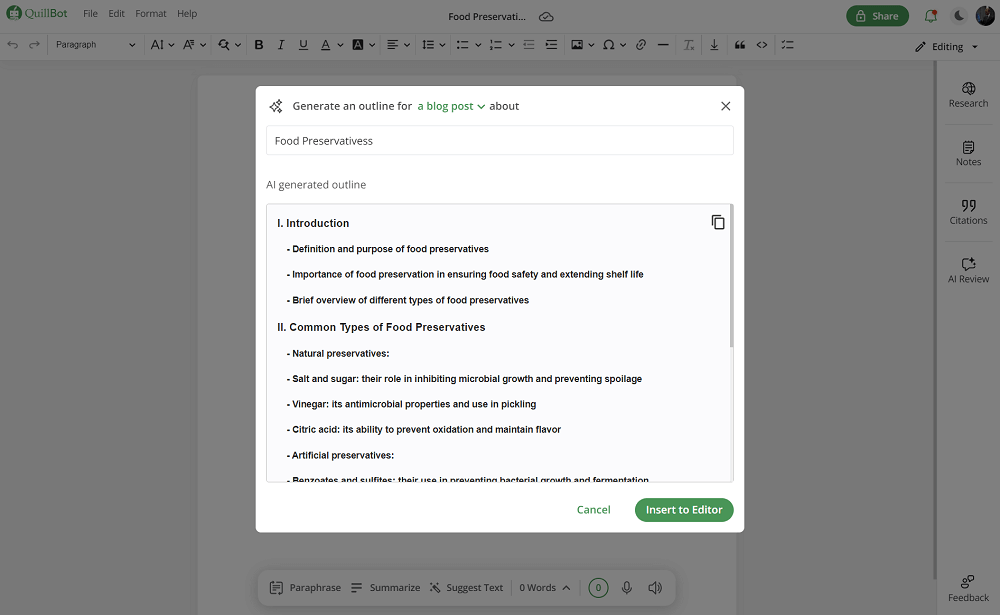Toggle bold formatting

259,45
